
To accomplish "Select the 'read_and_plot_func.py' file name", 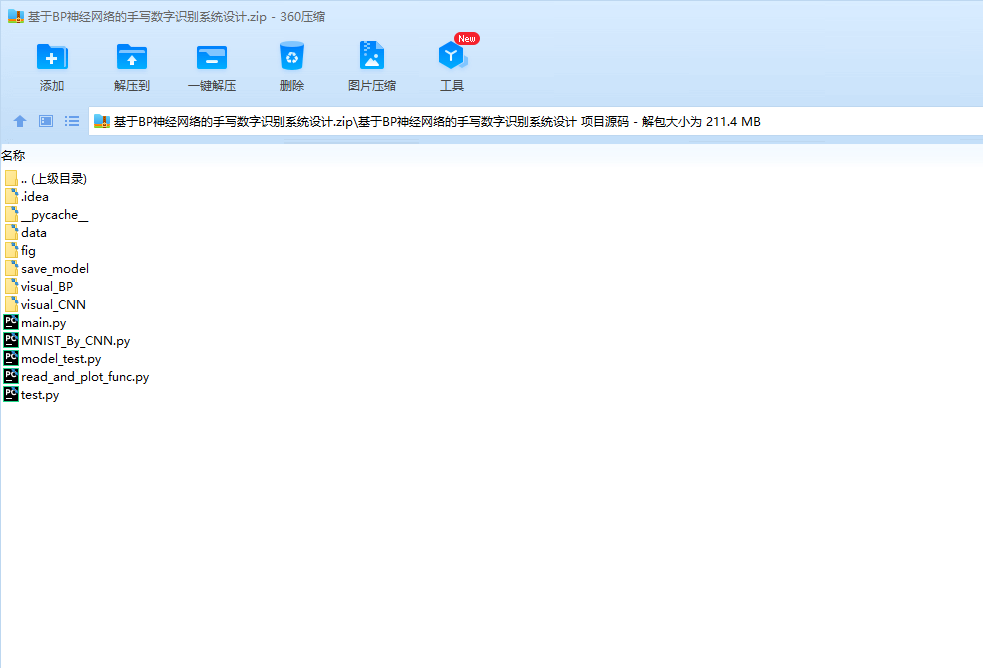I will [x=85, y=377].
